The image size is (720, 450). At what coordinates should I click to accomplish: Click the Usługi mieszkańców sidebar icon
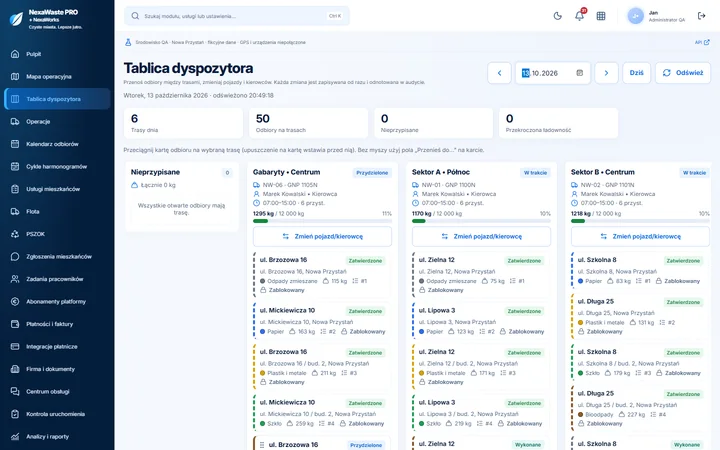coord(15,189)
